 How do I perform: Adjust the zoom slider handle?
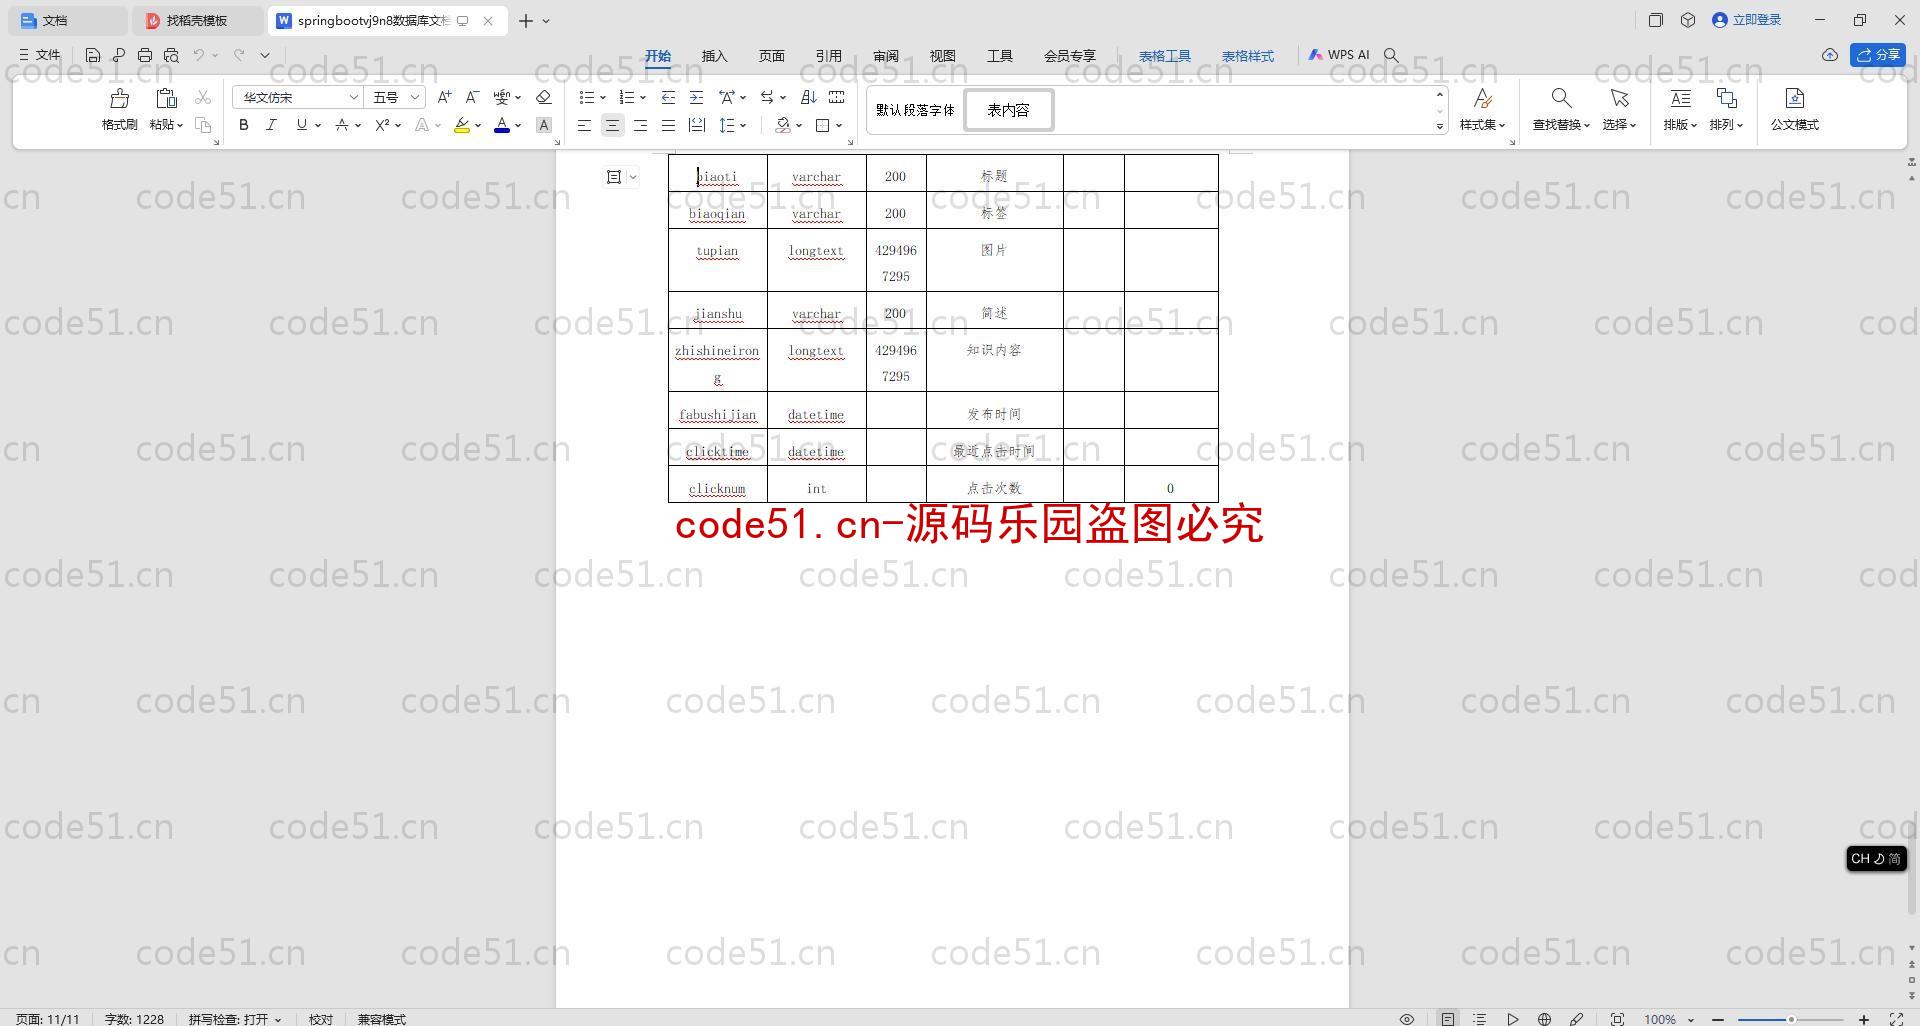tap(1791, 1019)
